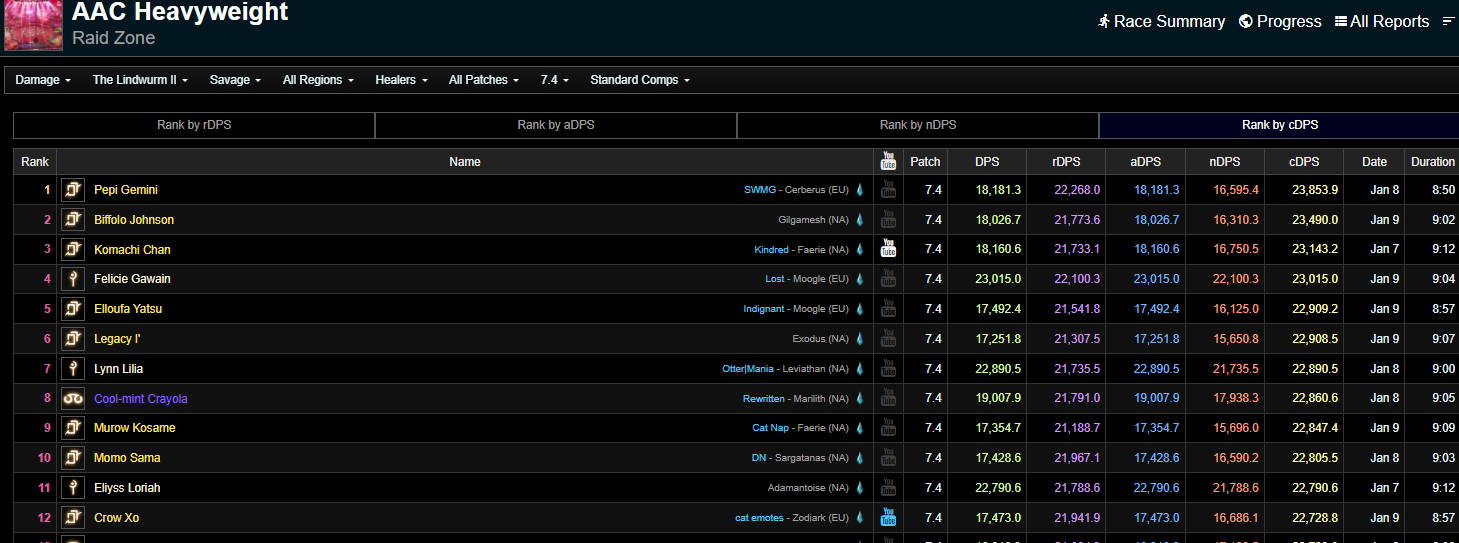1459x543 pixels.
Task: Open Cool-mint Crayola character page
Action: (141, 398)
